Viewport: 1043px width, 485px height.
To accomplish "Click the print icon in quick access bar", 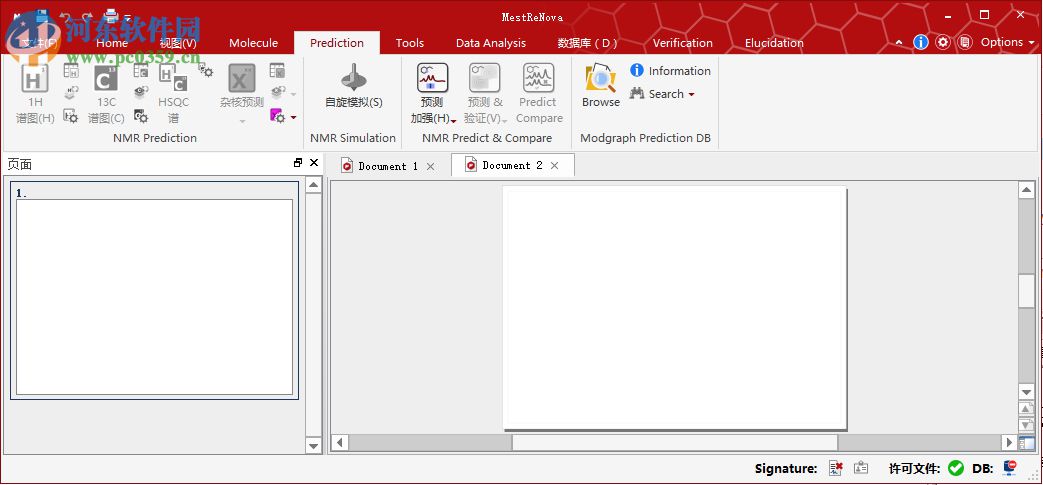I will click(x=111, y=15).
